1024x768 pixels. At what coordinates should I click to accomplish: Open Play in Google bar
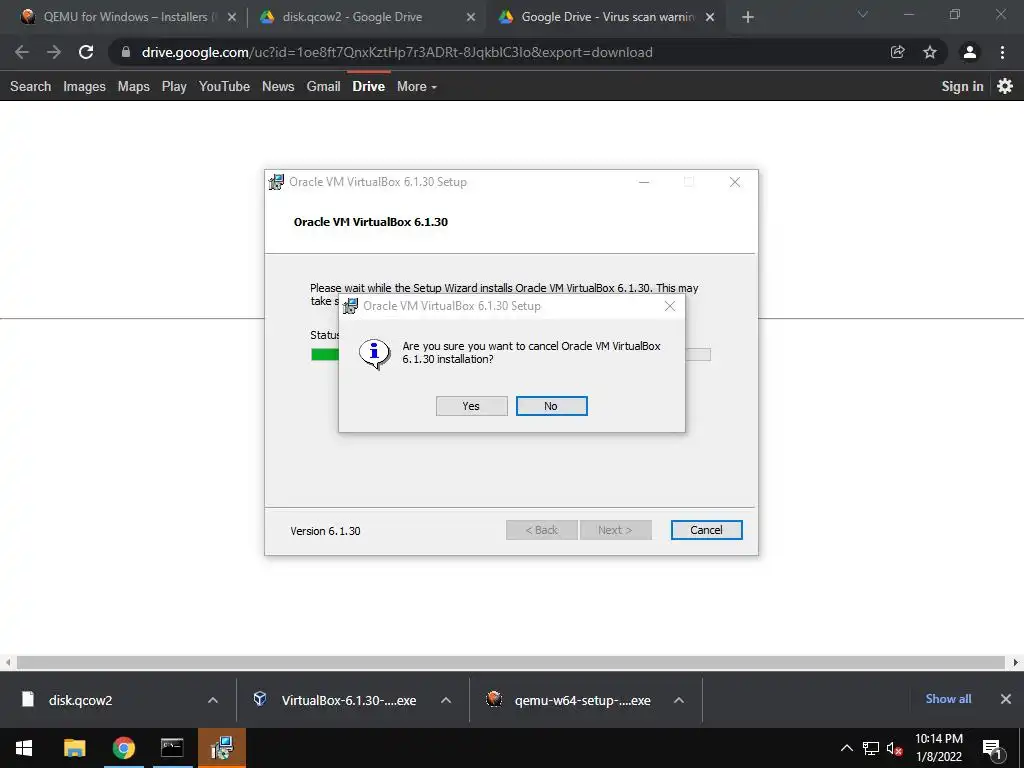point(174,86)
